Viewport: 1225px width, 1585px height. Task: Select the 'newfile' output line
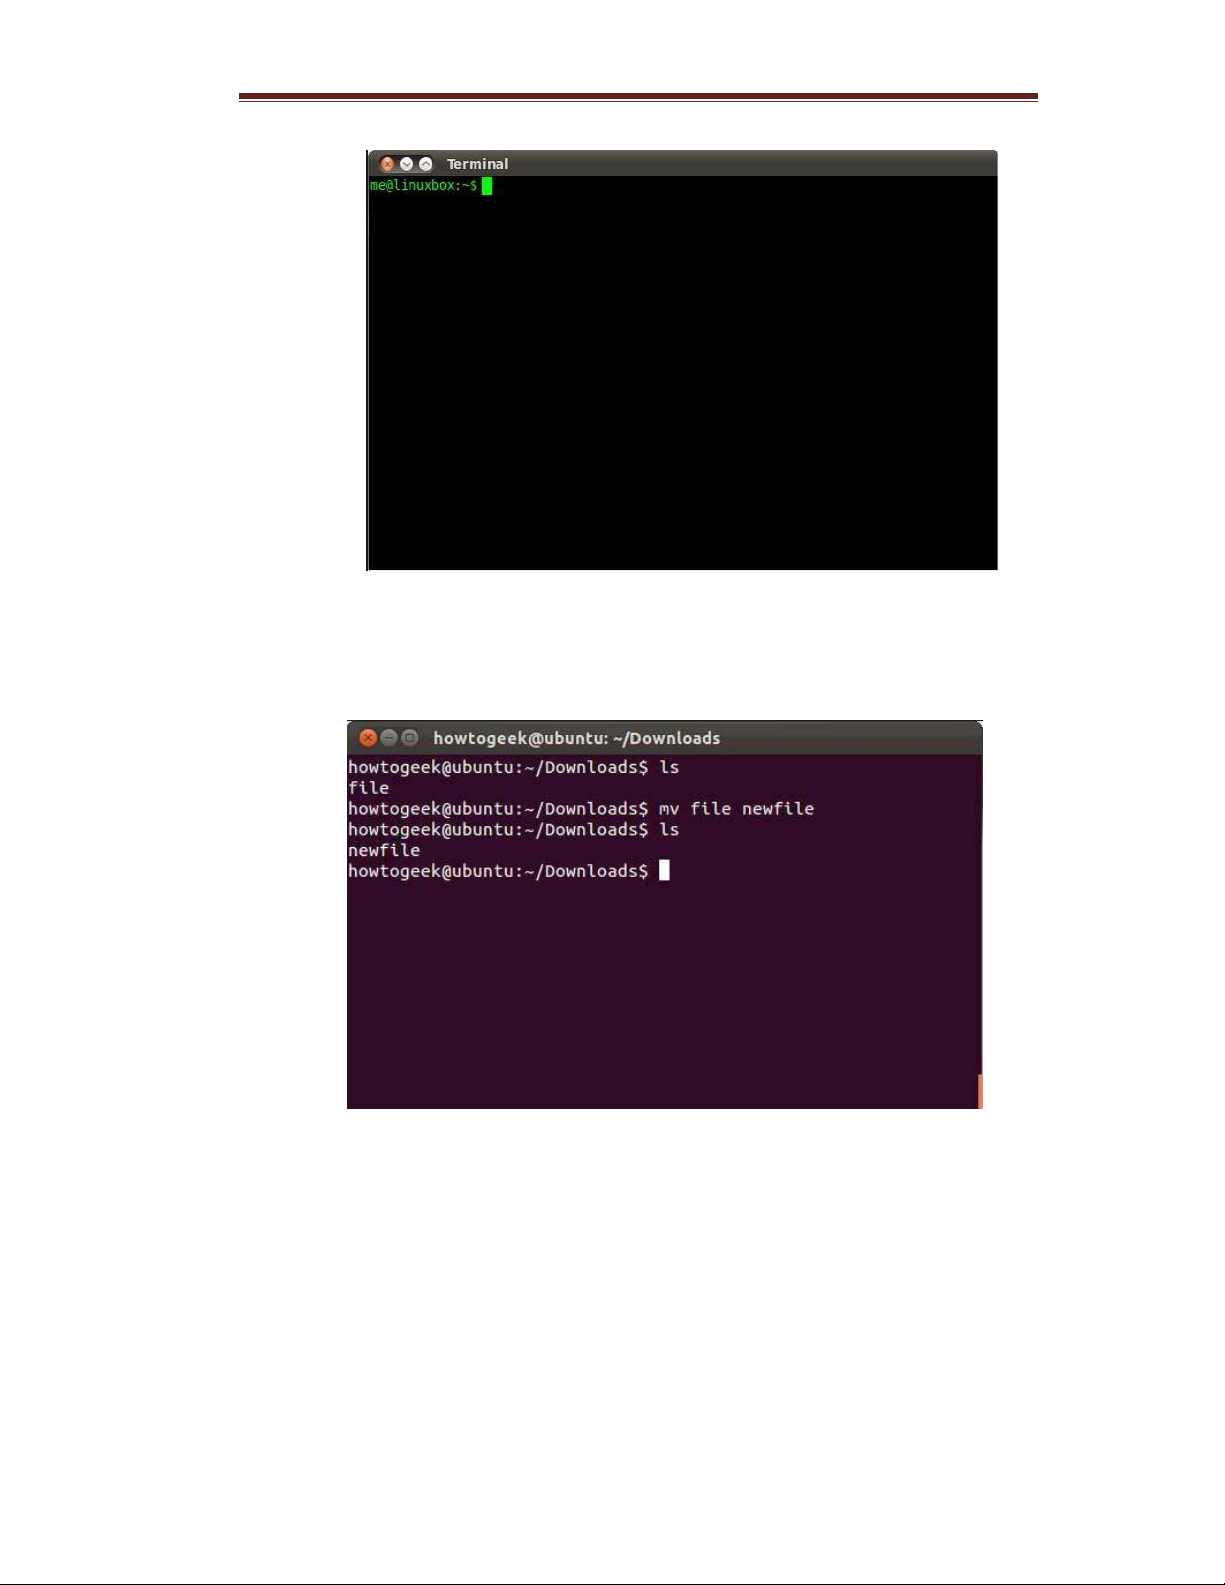384,850
